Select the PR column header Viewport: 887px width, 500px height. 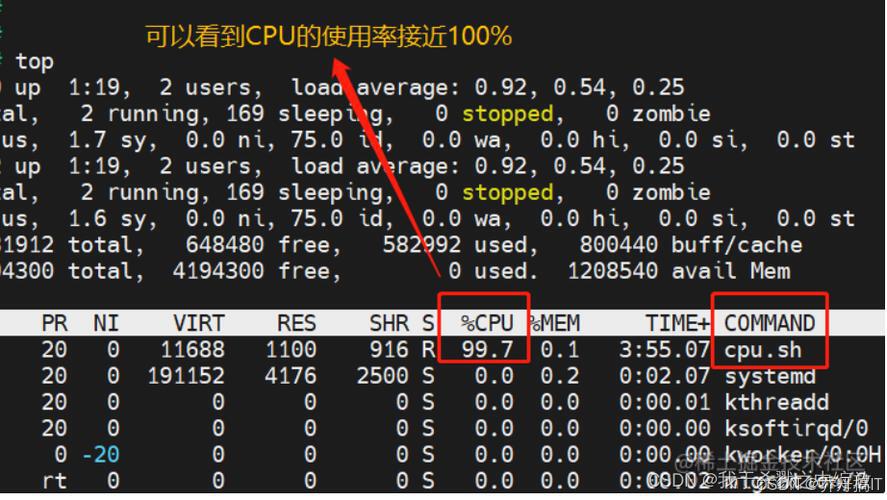pyautogui.click(x=54, y=323)
